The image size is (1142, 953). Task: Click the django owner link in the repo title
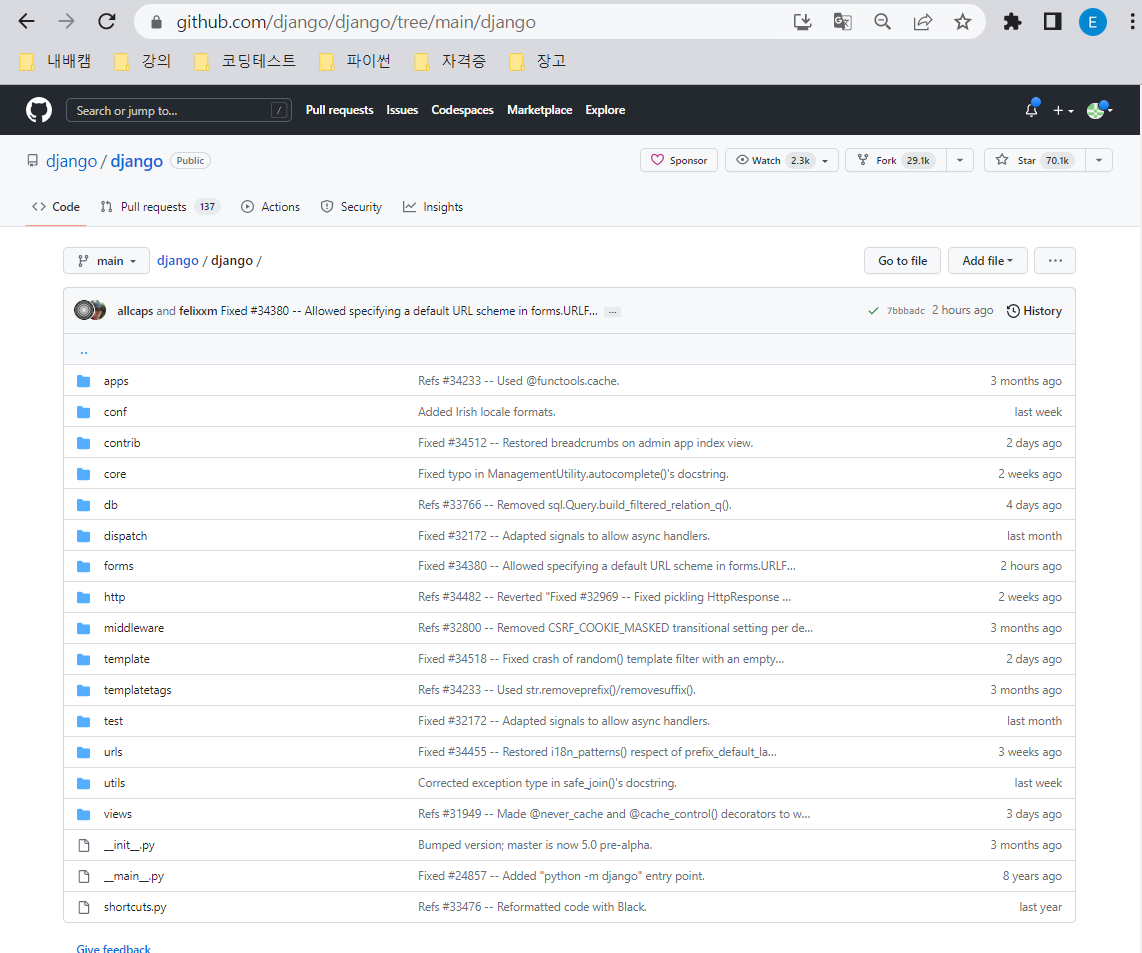(x=71, y=161)
